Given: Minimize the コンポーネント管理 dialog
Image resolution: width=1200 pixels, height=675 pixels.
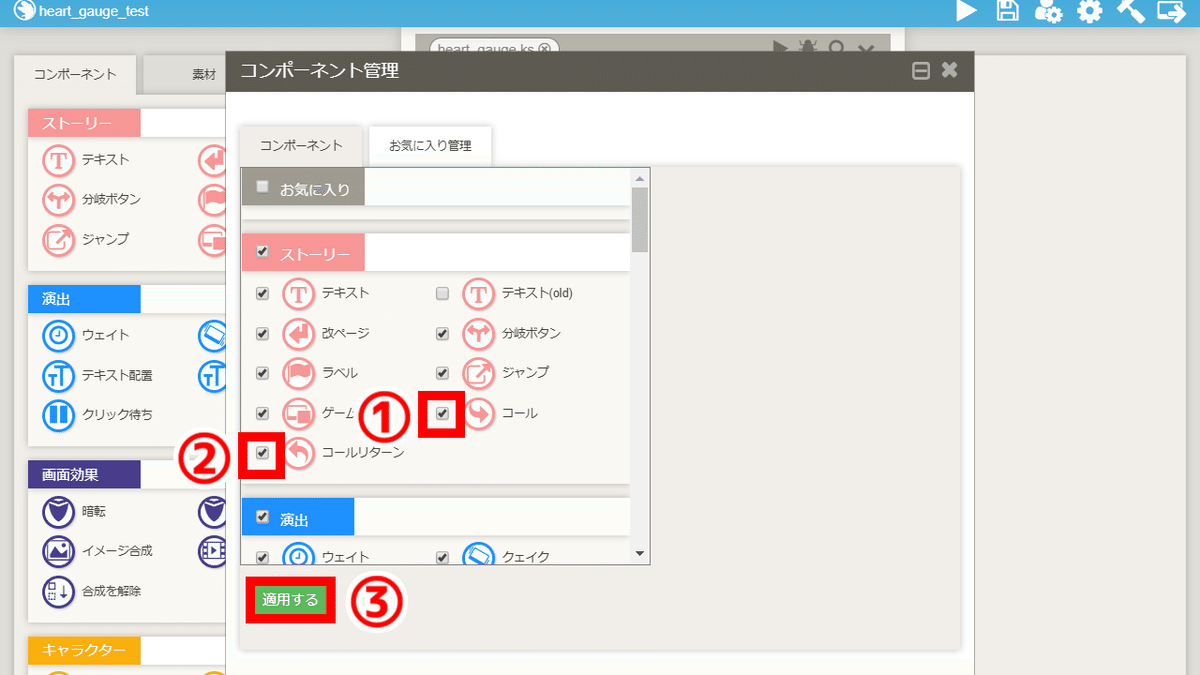Looking at the screenshot, I should 921,71.
